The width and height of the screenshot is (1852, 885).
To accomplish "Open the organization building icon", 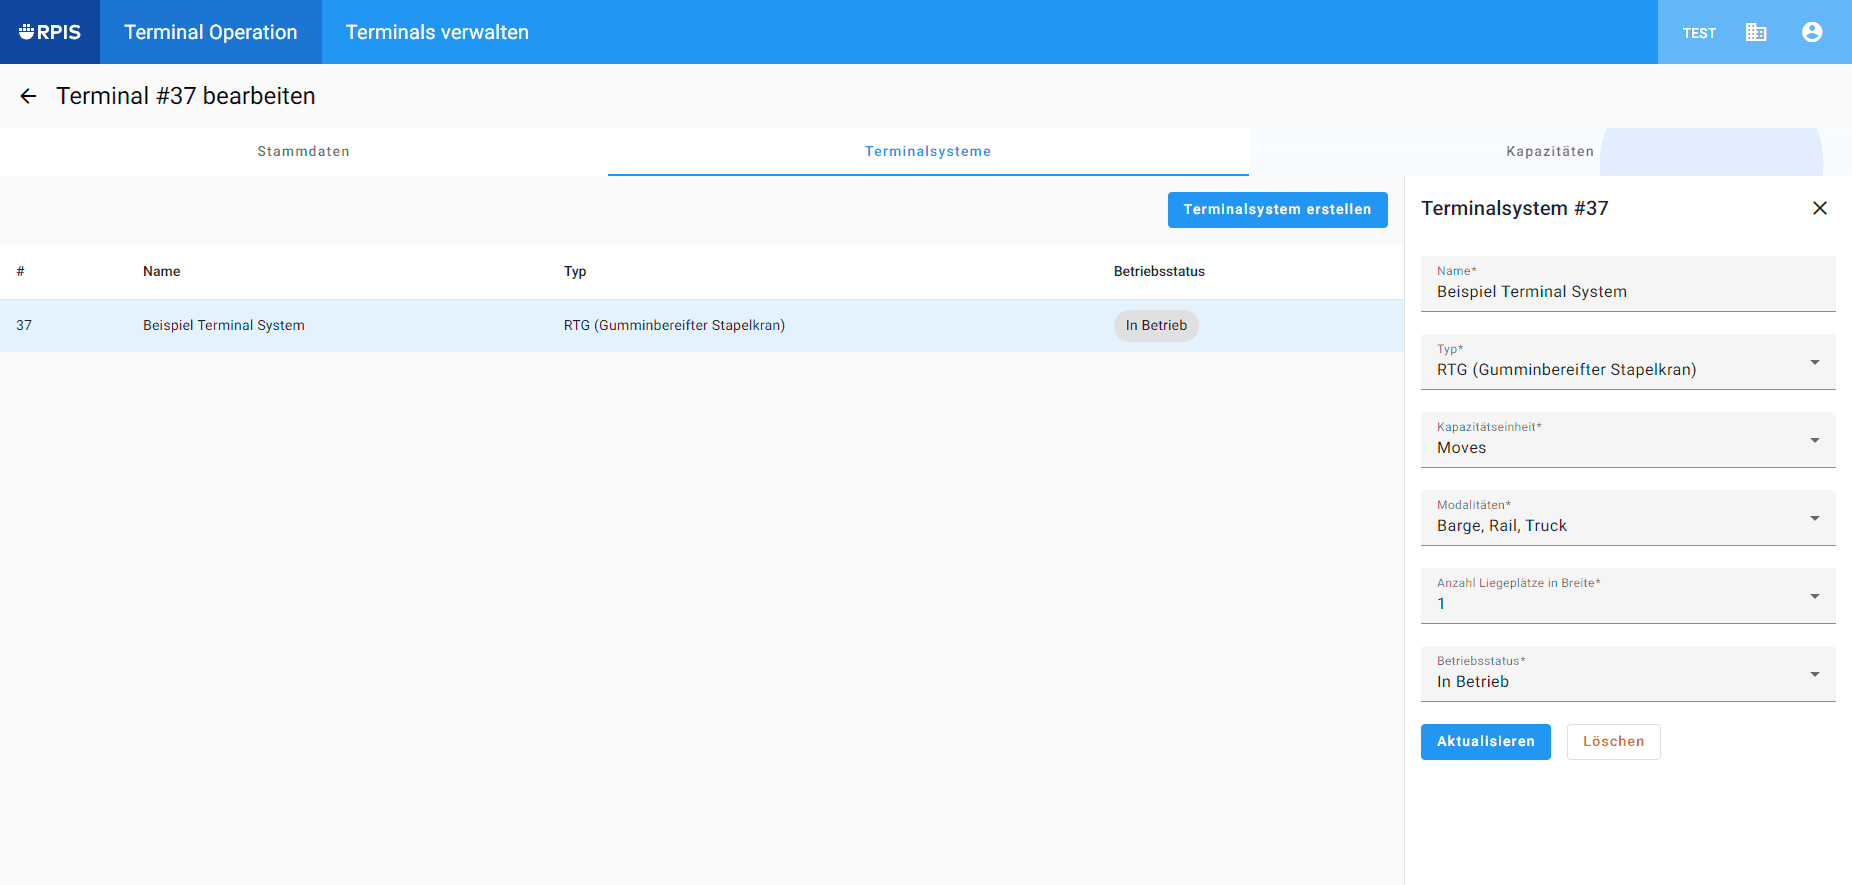I will (1756, 32).
